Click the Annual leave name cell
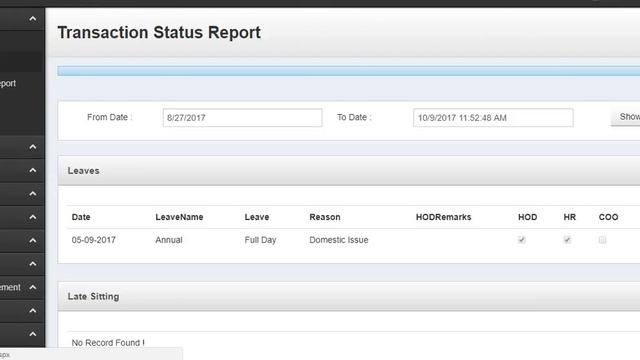 point(169,240)
